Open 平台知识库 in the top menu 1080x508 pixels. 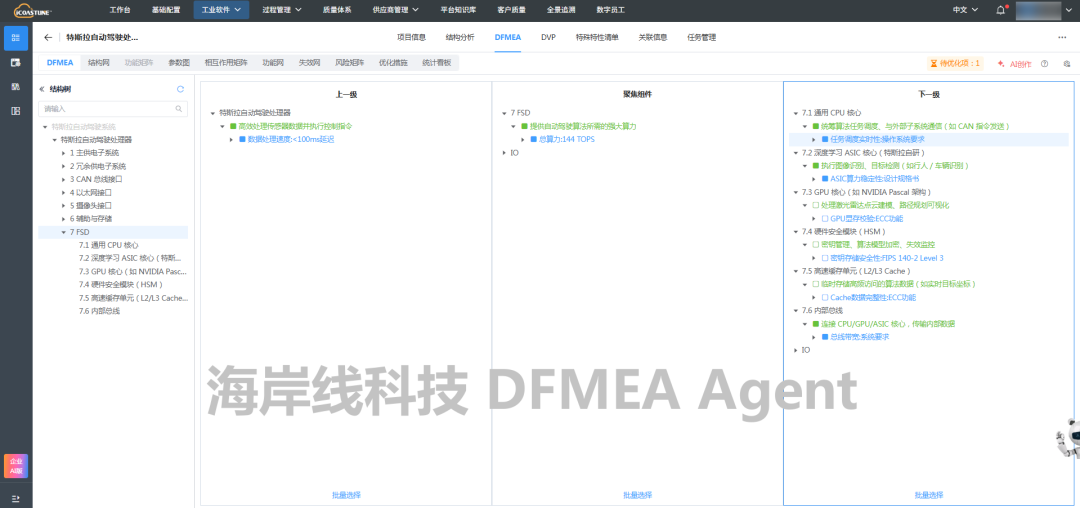pyautogui.click(x=458, y=10)
